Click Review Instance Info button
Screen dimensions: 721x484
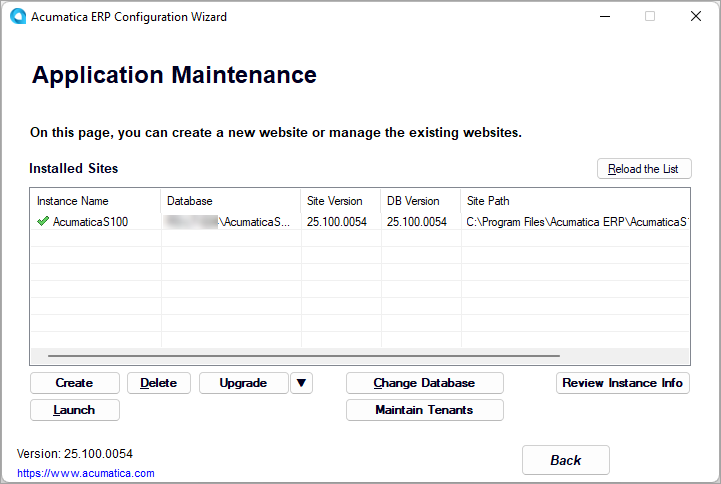623,383
